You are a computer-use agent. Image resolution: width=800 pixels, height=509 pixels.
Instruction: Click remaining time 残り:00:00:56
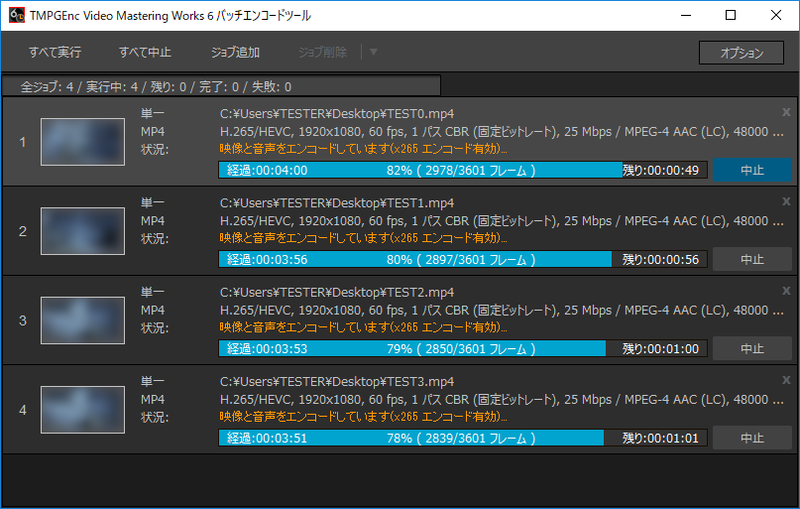click(x=660, y=260)
